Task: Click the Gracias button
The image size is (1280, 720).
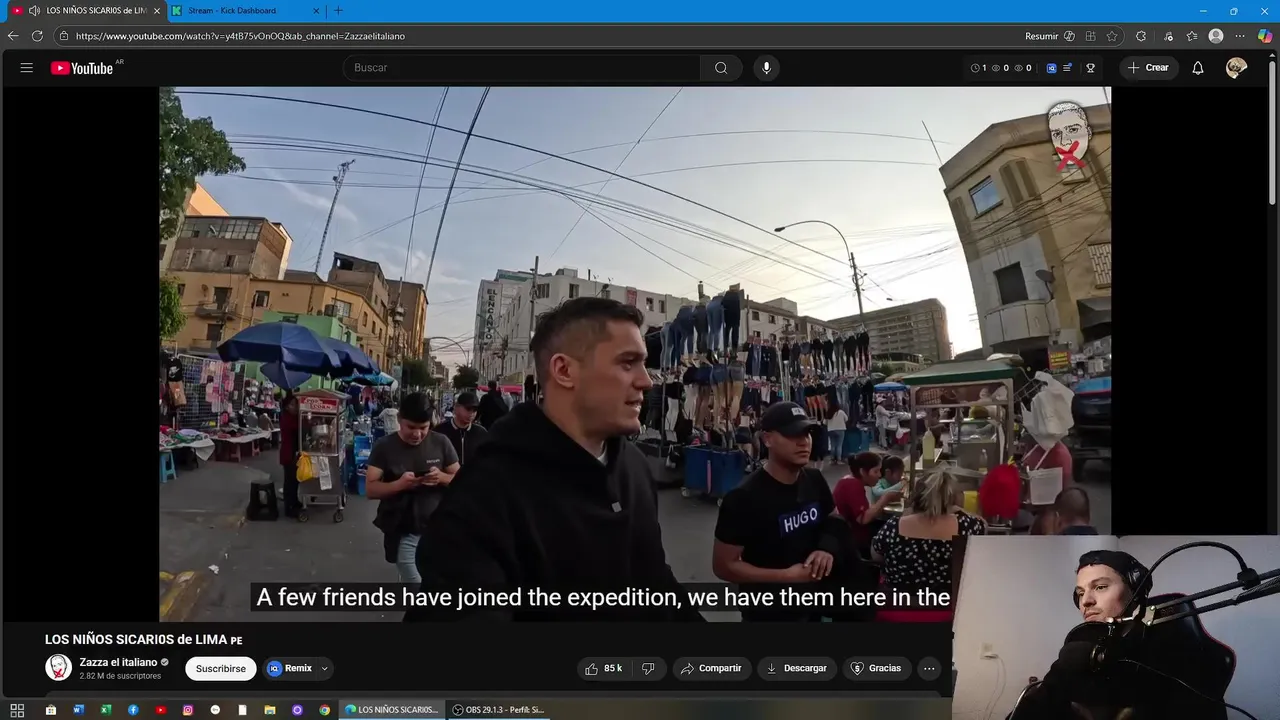Action: pyautogui.click(x=875, y=668)
